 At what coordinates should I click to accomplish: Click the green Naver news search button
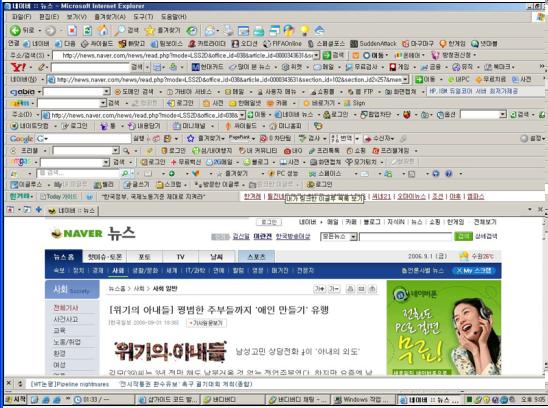463,237
